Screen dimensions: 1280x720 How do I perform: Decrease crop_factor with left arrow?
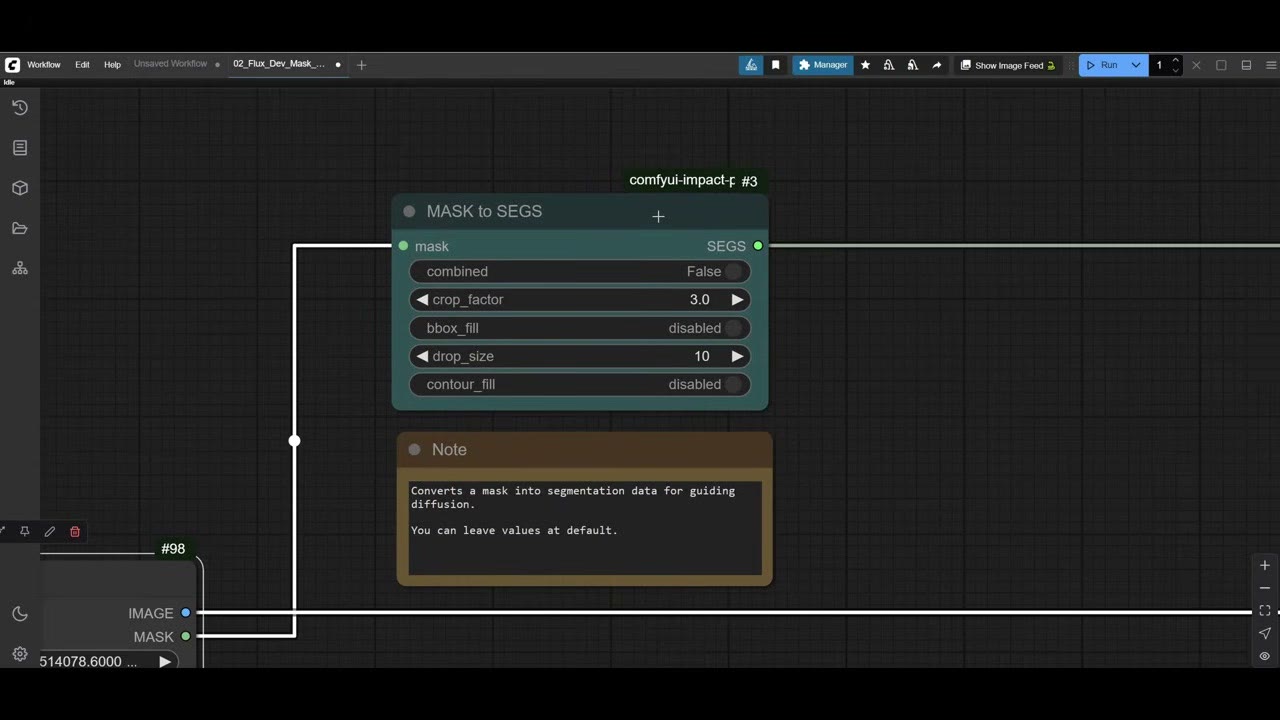[422, 300]
